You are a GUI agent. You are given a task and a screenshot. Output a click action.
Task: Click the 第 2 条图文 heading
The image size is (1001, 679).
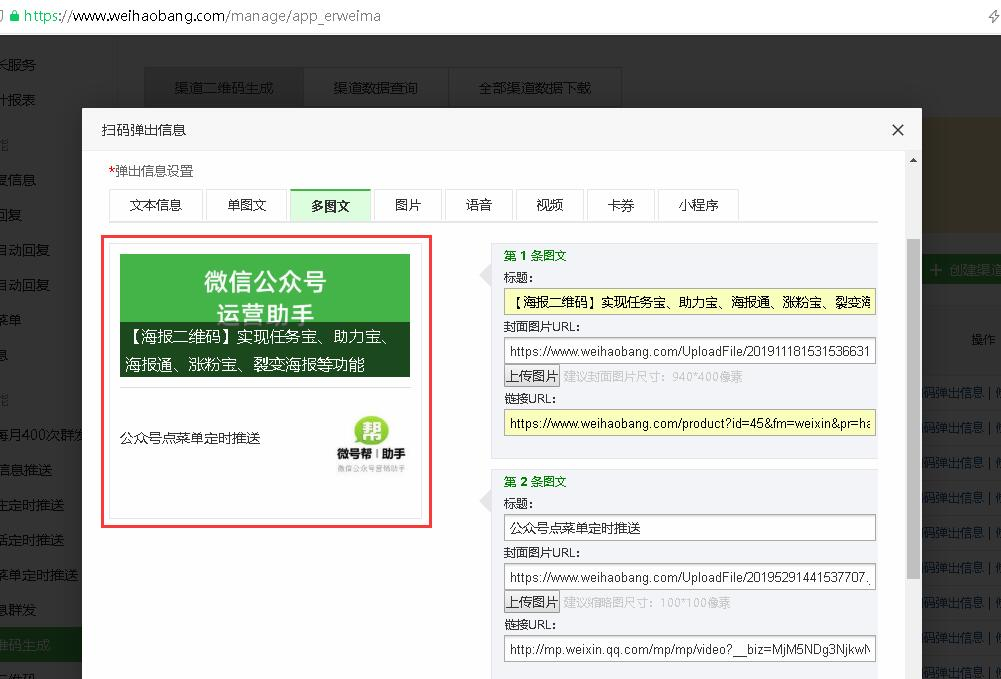tap(534, 482)
